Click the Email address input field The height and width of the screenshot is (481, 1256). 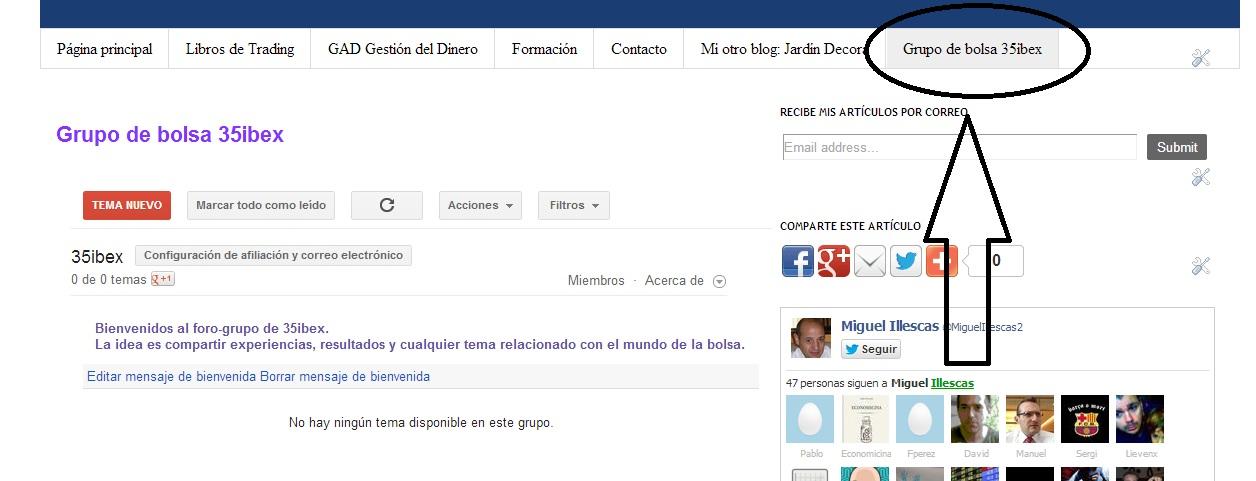coord(960,147)
